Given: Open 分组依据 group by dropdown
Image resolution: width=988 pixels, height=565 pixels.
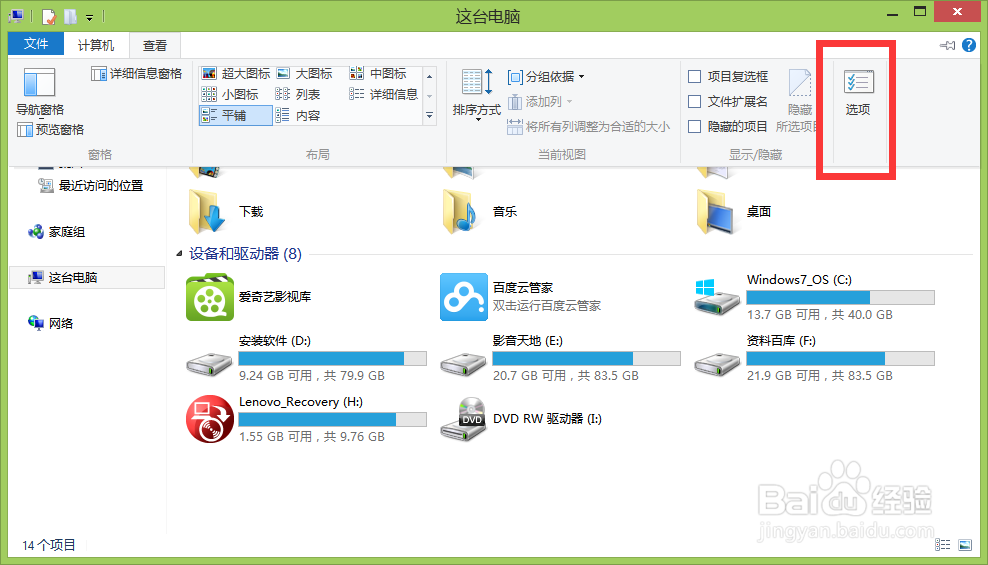Looking at the screenshot, I should tap(546, 77).
